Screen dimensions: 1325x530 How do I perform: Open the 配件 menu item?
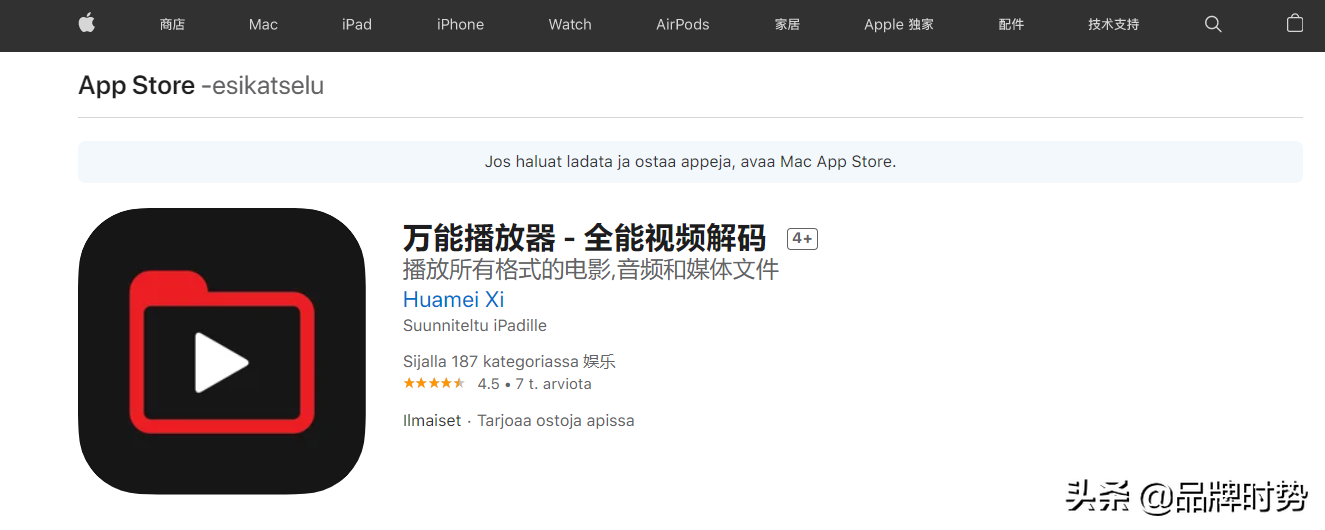click(1011, 24)
